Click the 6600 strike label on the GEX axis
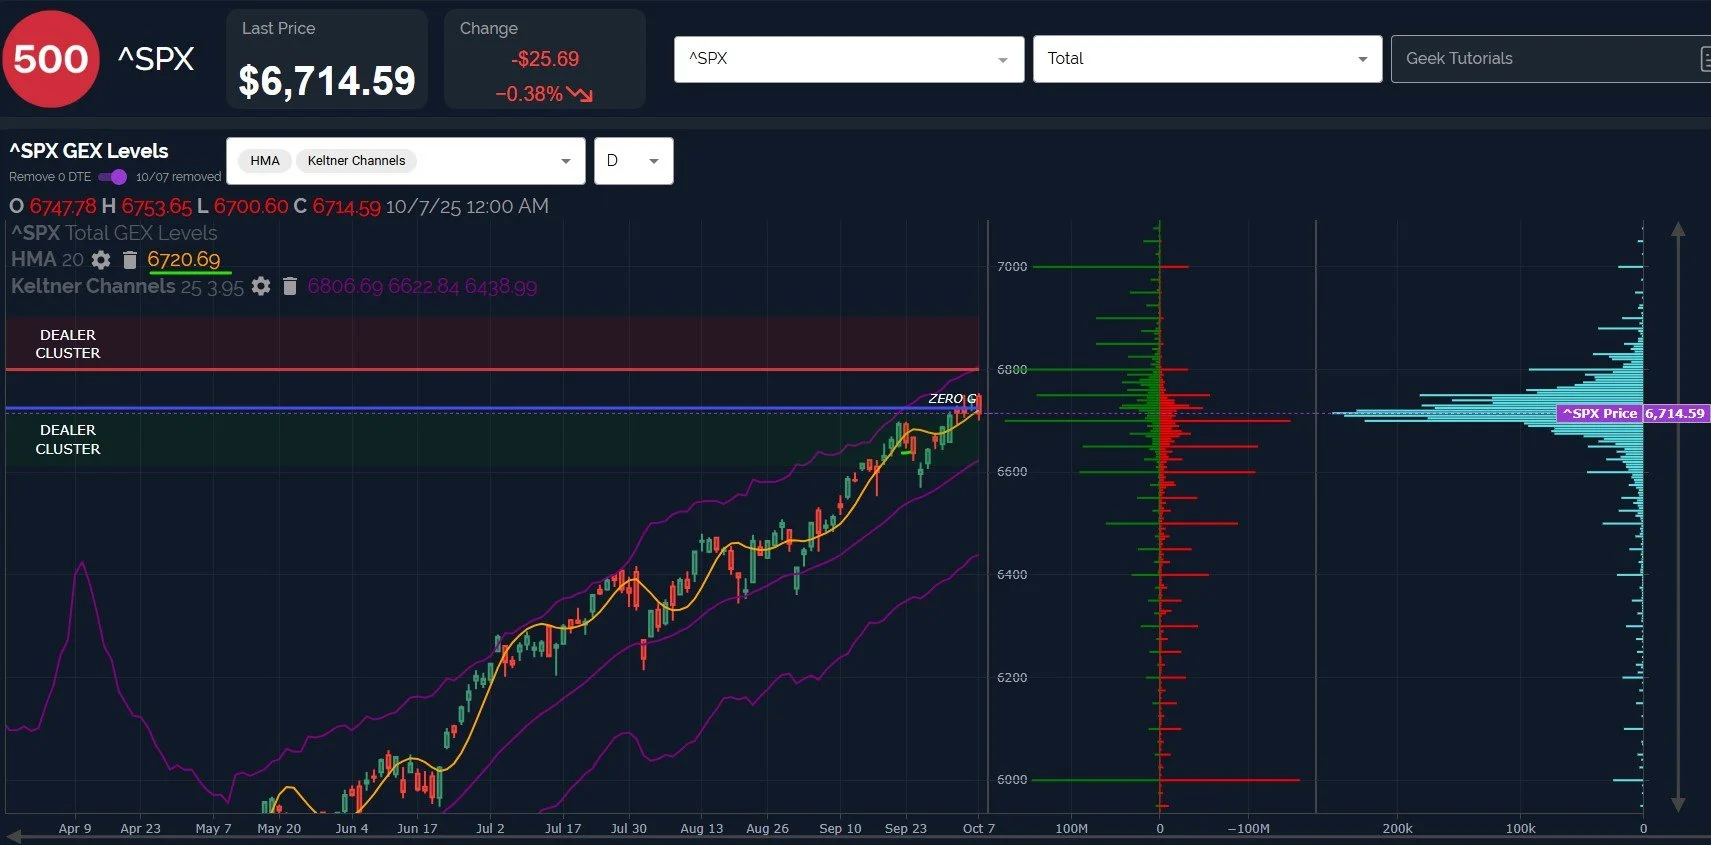 click(x=1012, y=472)
